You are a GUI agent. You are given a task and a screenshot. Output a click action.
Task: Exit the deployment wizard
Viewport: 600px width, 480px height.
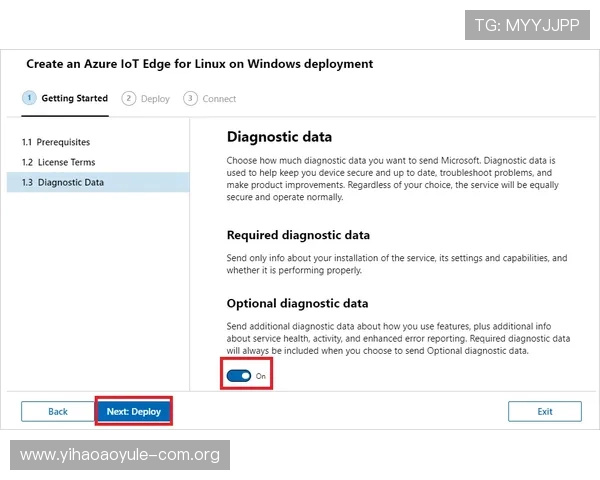[545, 411]
